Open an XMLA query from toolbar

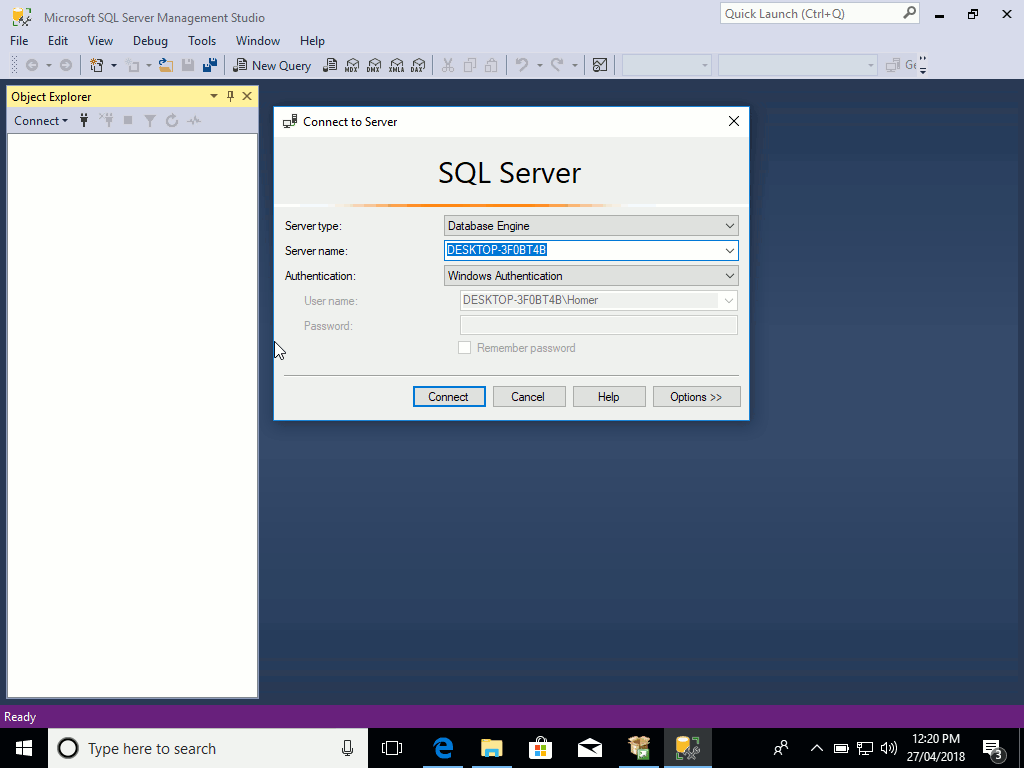tap(396, 65)
